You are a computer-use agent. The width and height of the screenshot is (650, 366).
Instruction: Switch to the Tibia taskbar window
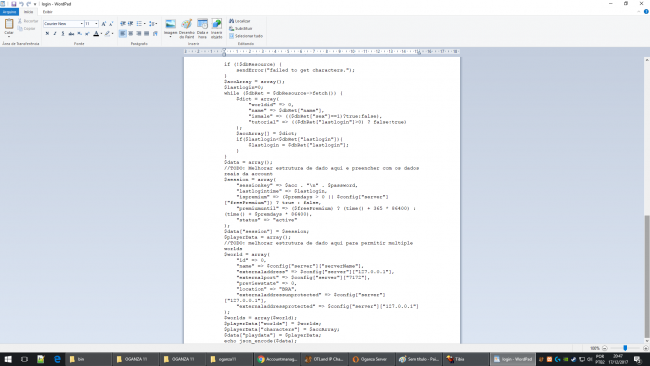466,359
